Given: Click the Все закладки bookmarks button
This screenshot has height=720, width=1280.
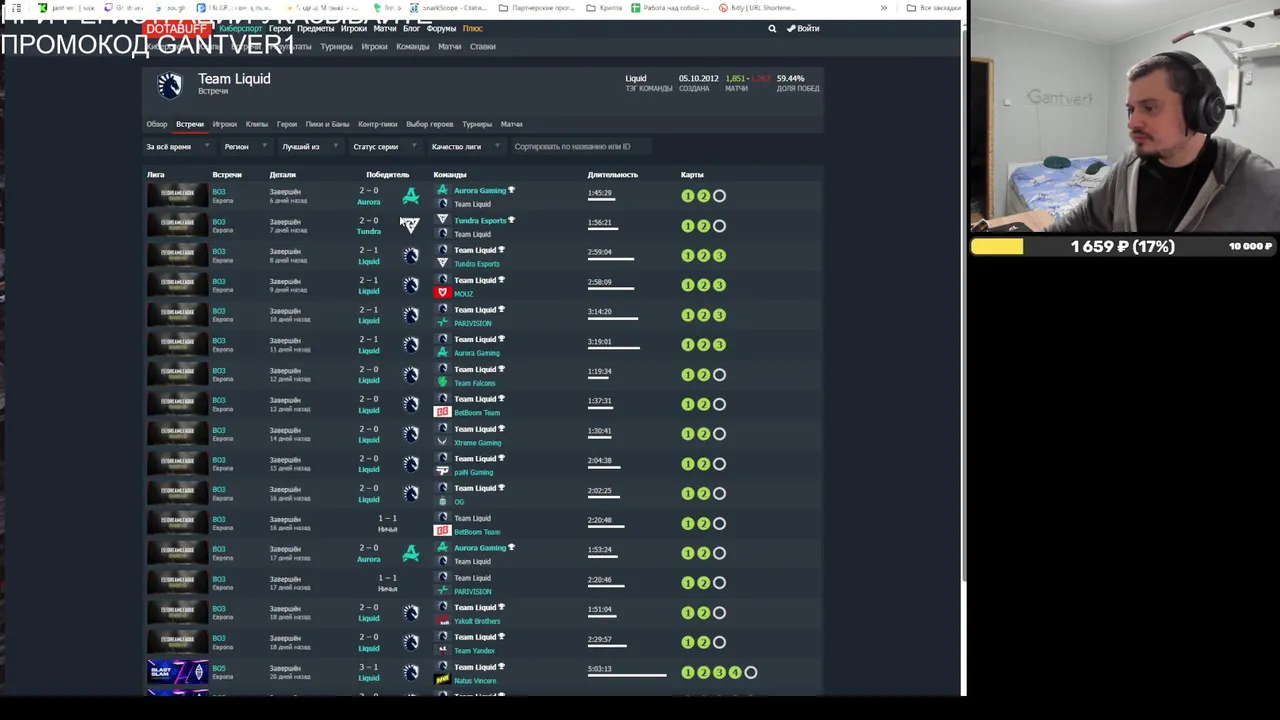Looking at the screenshot, I should click(932, 8).
